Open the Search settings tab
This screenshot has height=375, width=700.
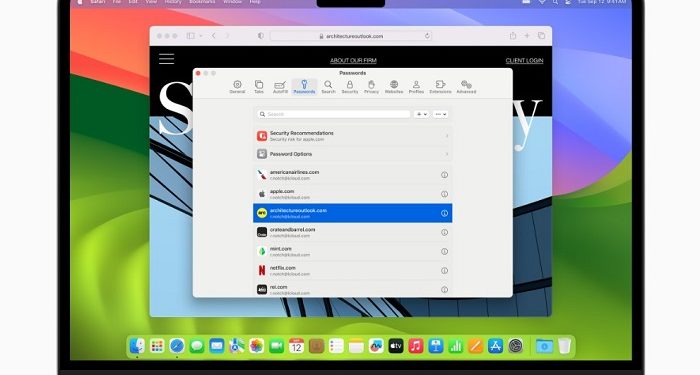(328, 87)
